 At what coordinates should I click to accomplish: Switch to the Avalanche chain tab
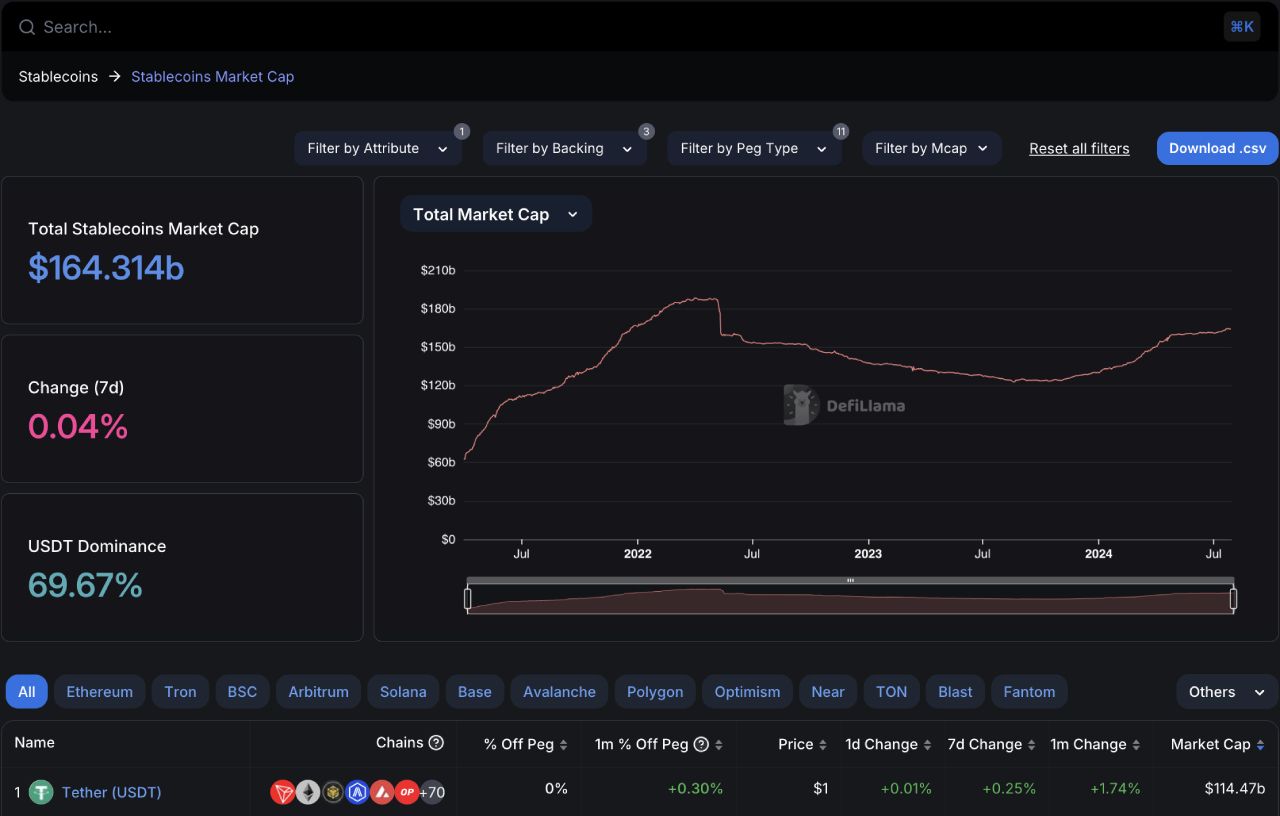pyautogui.click(x=559, y=692)
